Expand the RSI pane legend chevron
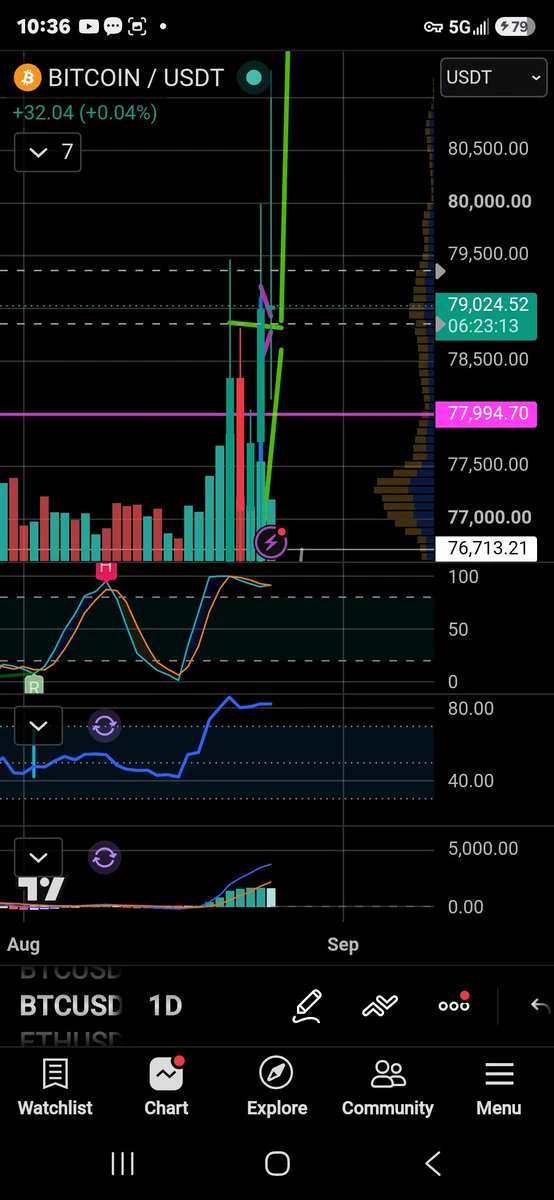 [38, 725]
